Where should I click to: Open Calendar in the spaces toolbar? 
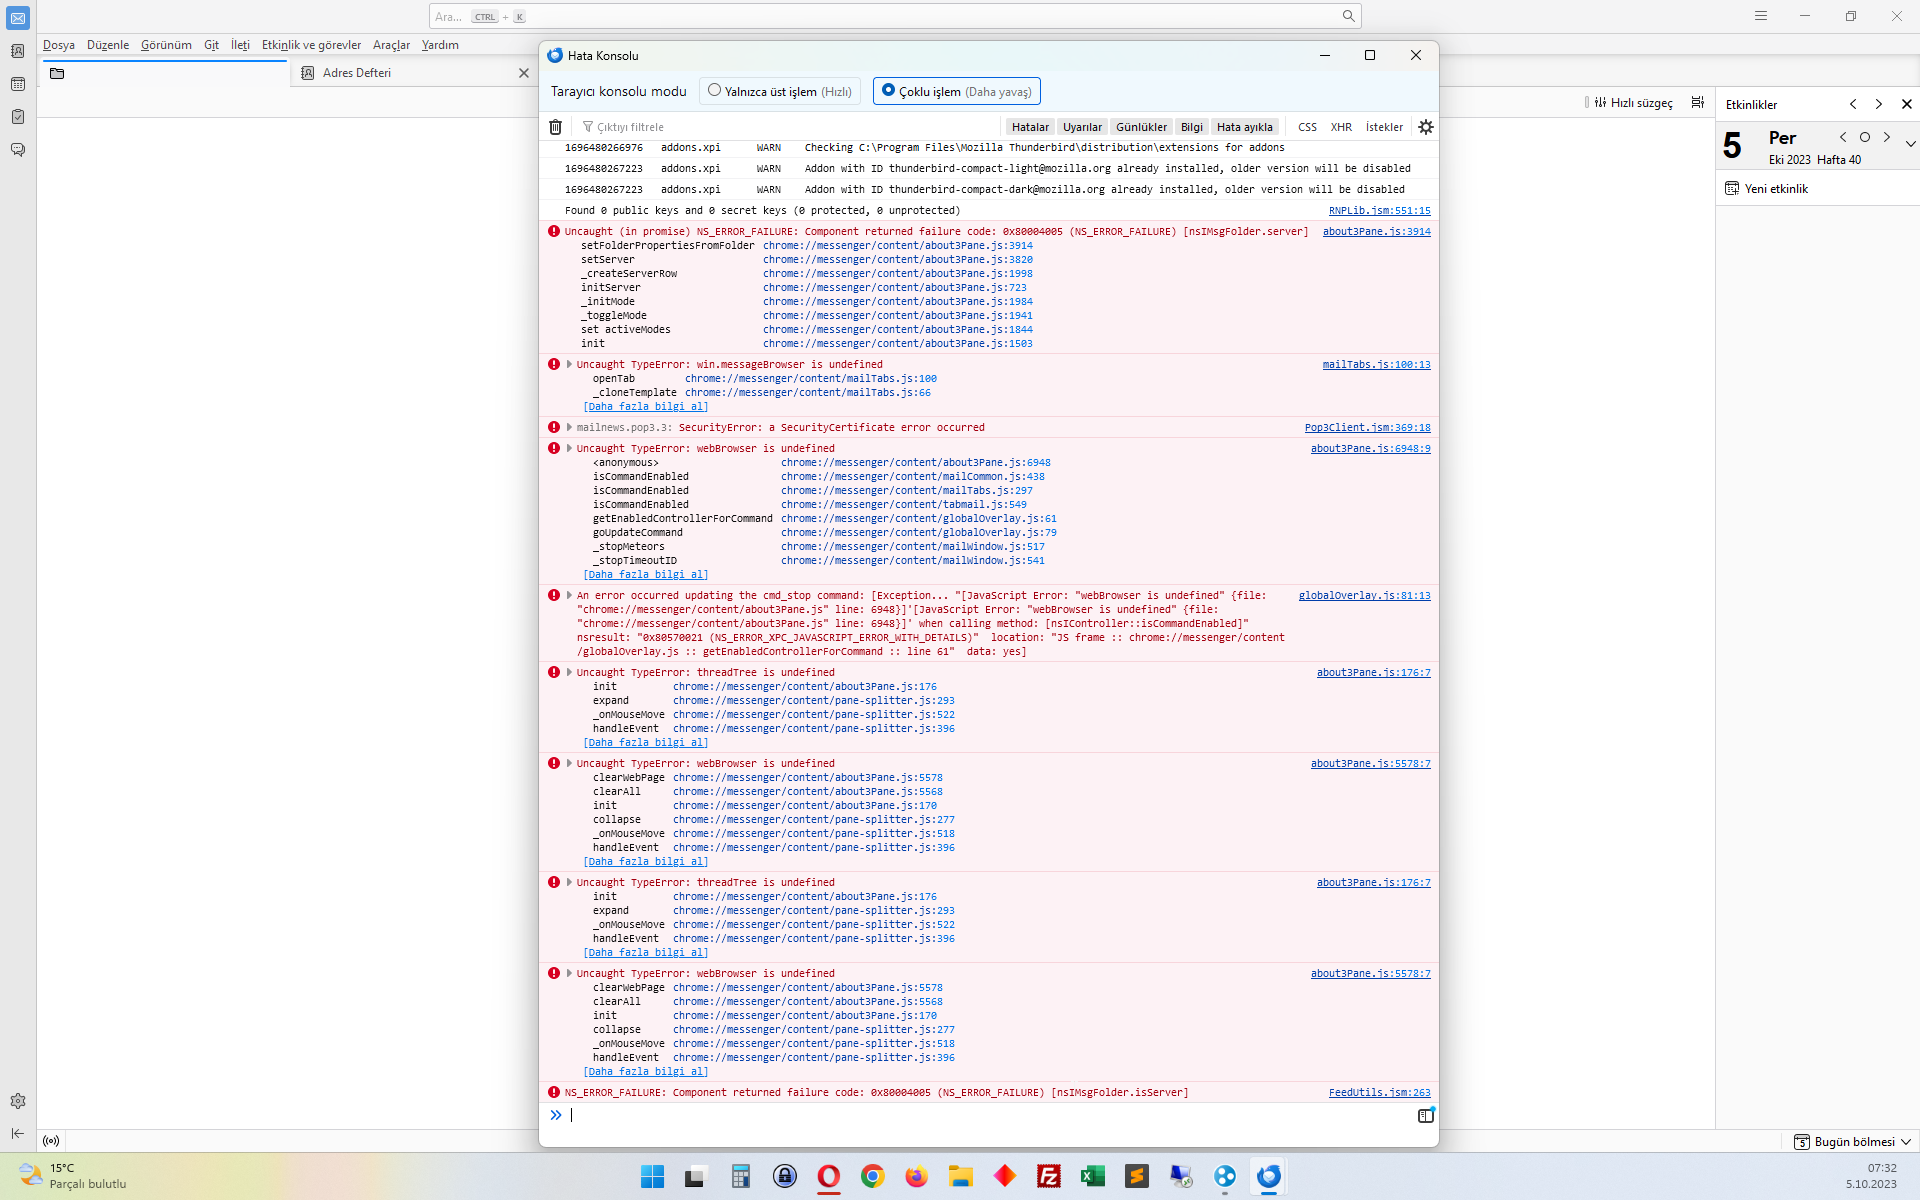(18, 84)
